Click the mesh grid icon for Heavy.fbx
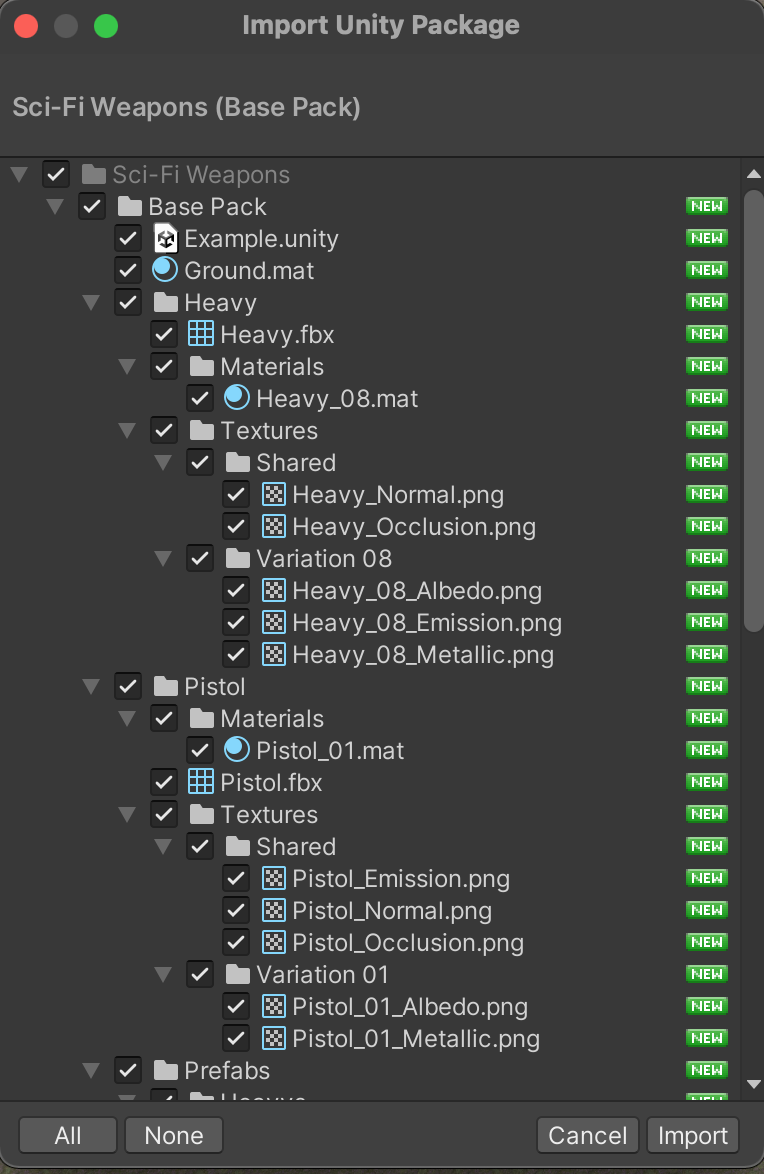764x1174 pixels. pos(201,334)
